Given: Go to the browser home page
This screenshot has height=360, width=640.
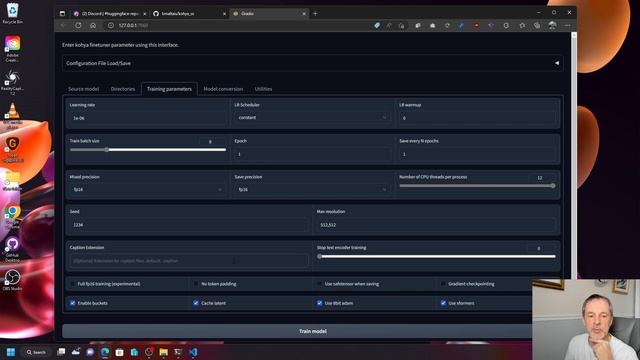Looking at the screenshot, I should coord(93,25).
